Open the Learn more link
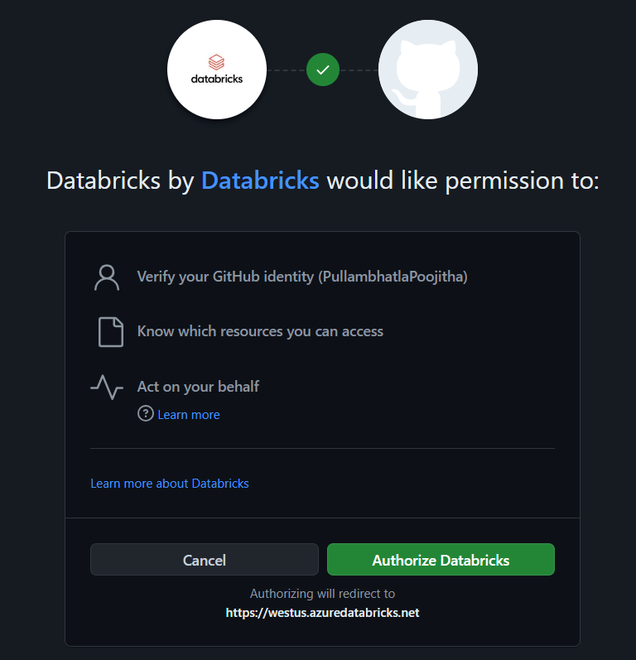The height and width of the screenshot is (660, 636). (189, 414)
